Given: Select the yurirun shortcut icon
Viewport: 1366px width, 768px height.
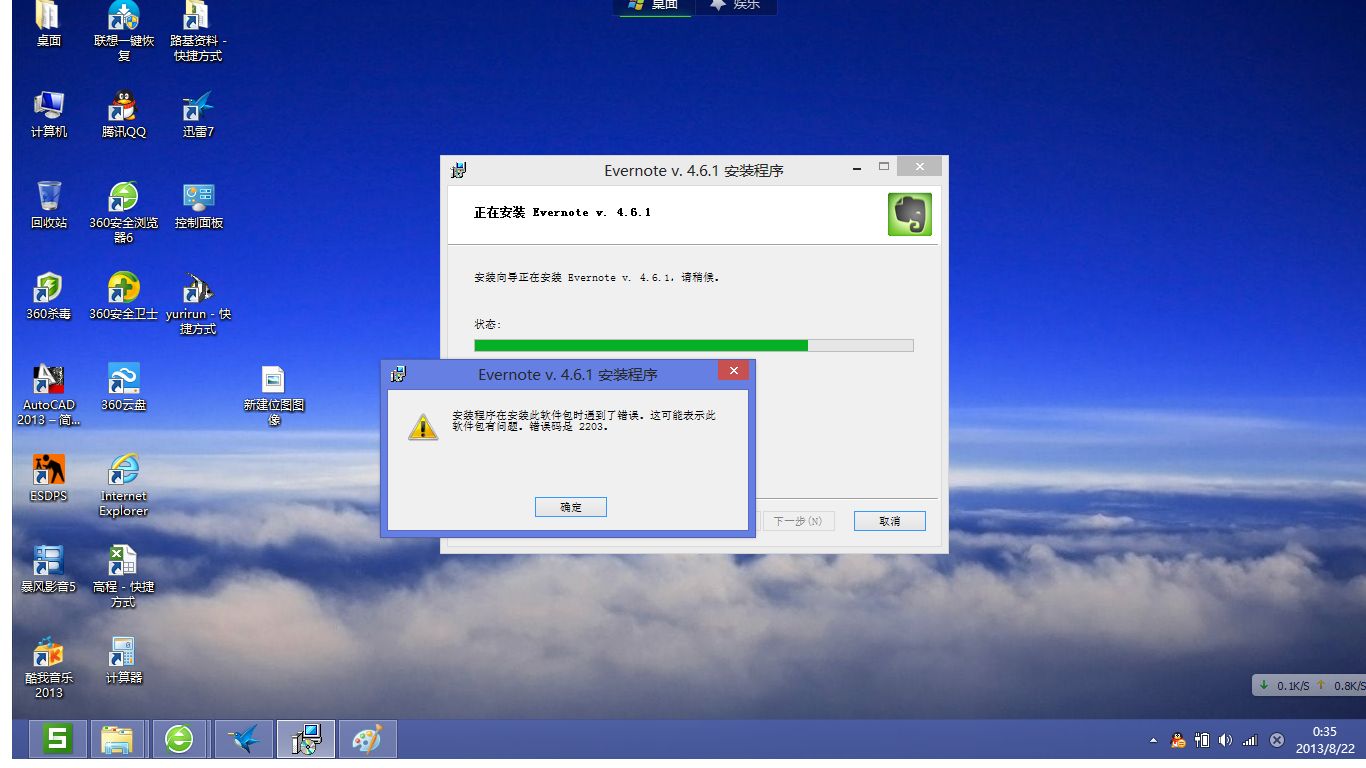Looking at the screenshot, I should click(x=198, y=303).
